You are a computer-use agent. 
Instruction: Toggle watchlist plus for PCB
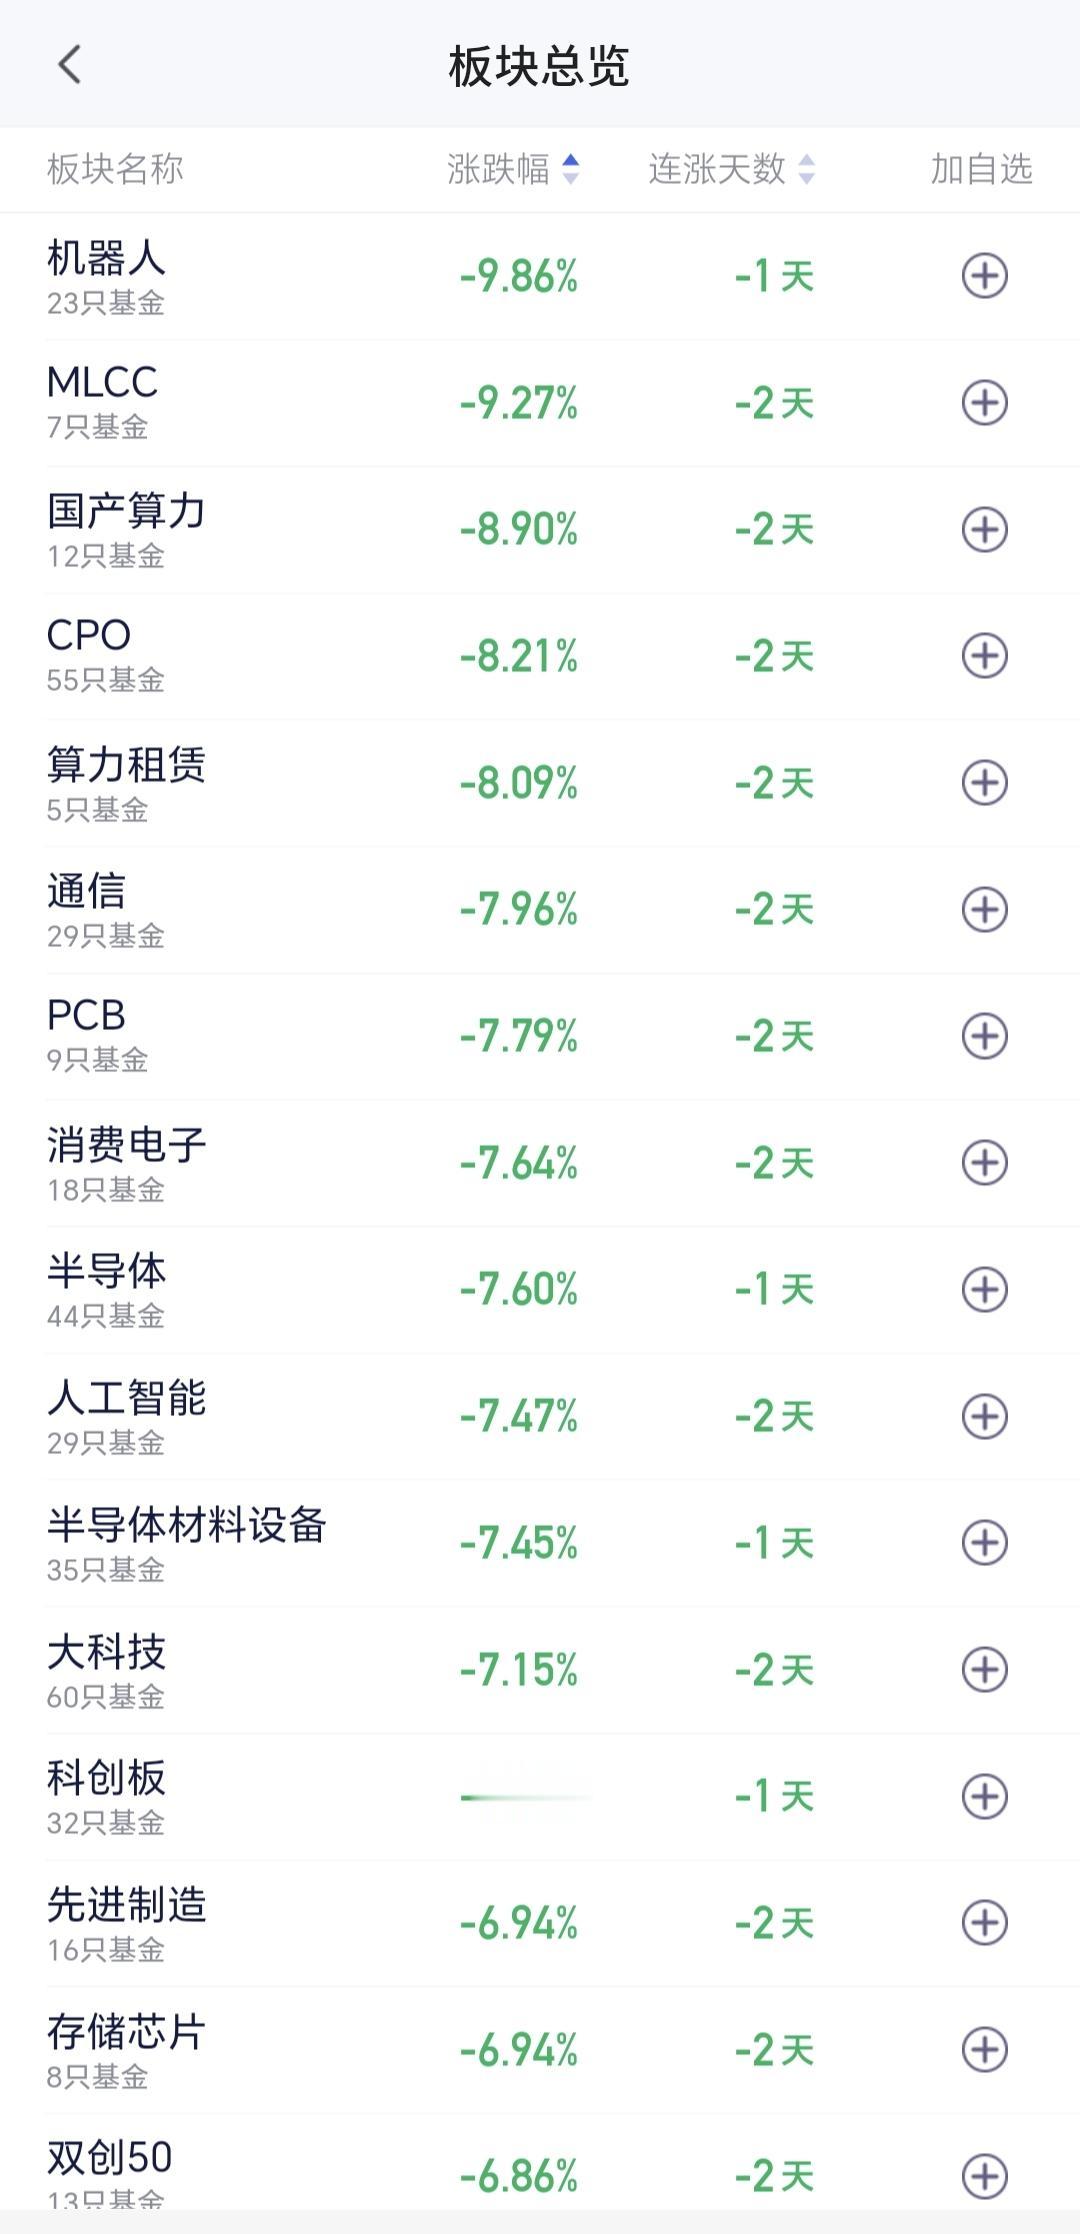(x=984, y=1036)
